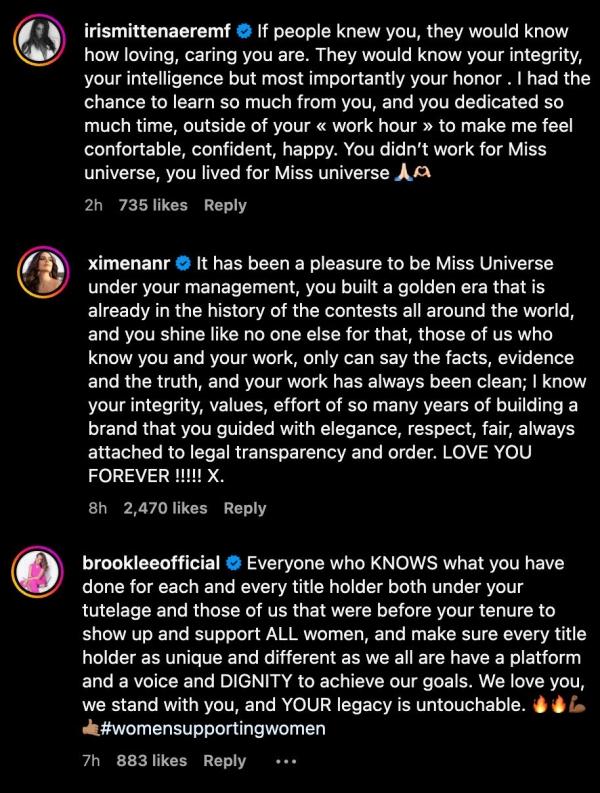Open more options on brookleeofficial's comment

[286, 761]
